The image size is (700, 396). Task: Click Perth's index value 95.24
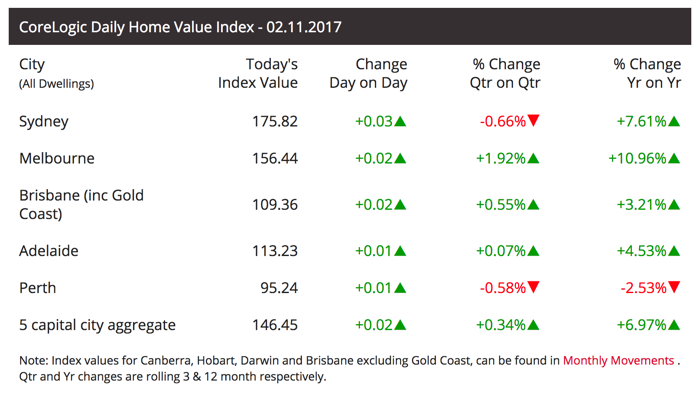click(x=279, y=288)
